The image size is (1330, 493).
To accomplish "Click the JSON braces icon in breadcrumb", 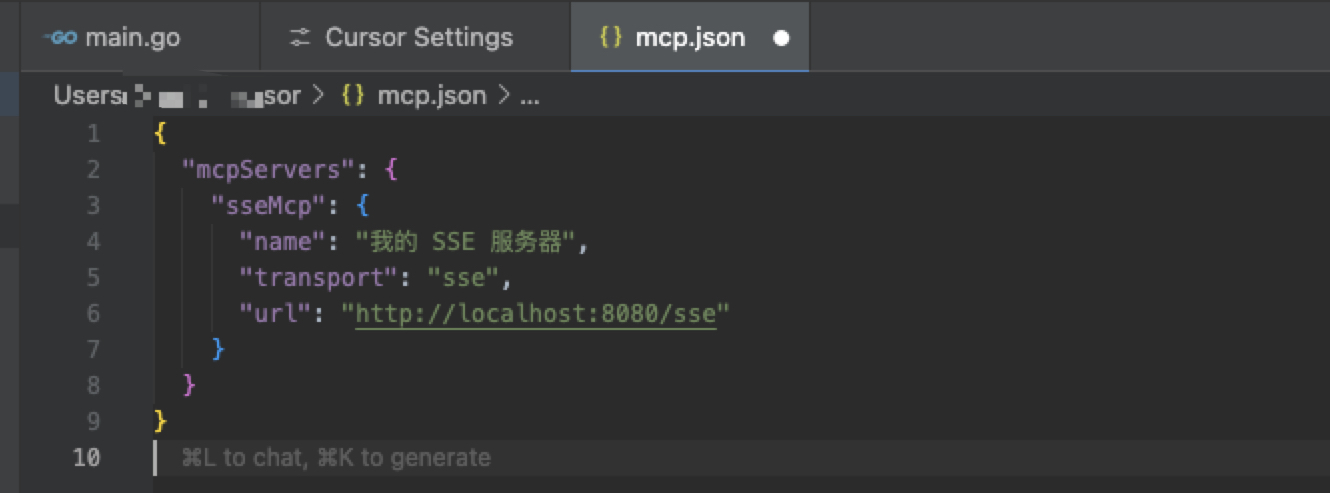I will (352, 96).
